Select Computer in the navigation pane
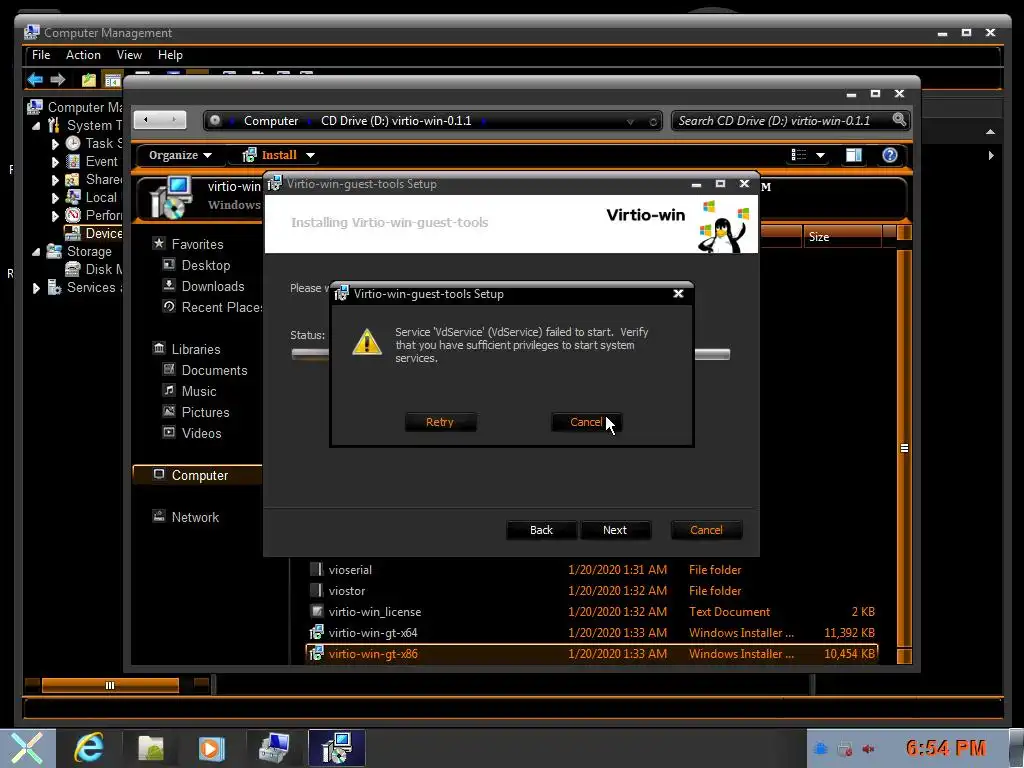This screenshot has height=768, width=1024. click(198, 475)
